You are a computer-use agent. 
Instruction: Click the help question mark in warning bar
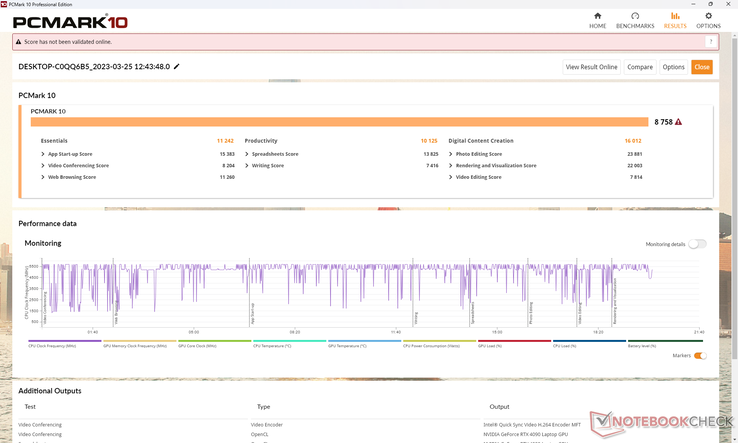710,42
